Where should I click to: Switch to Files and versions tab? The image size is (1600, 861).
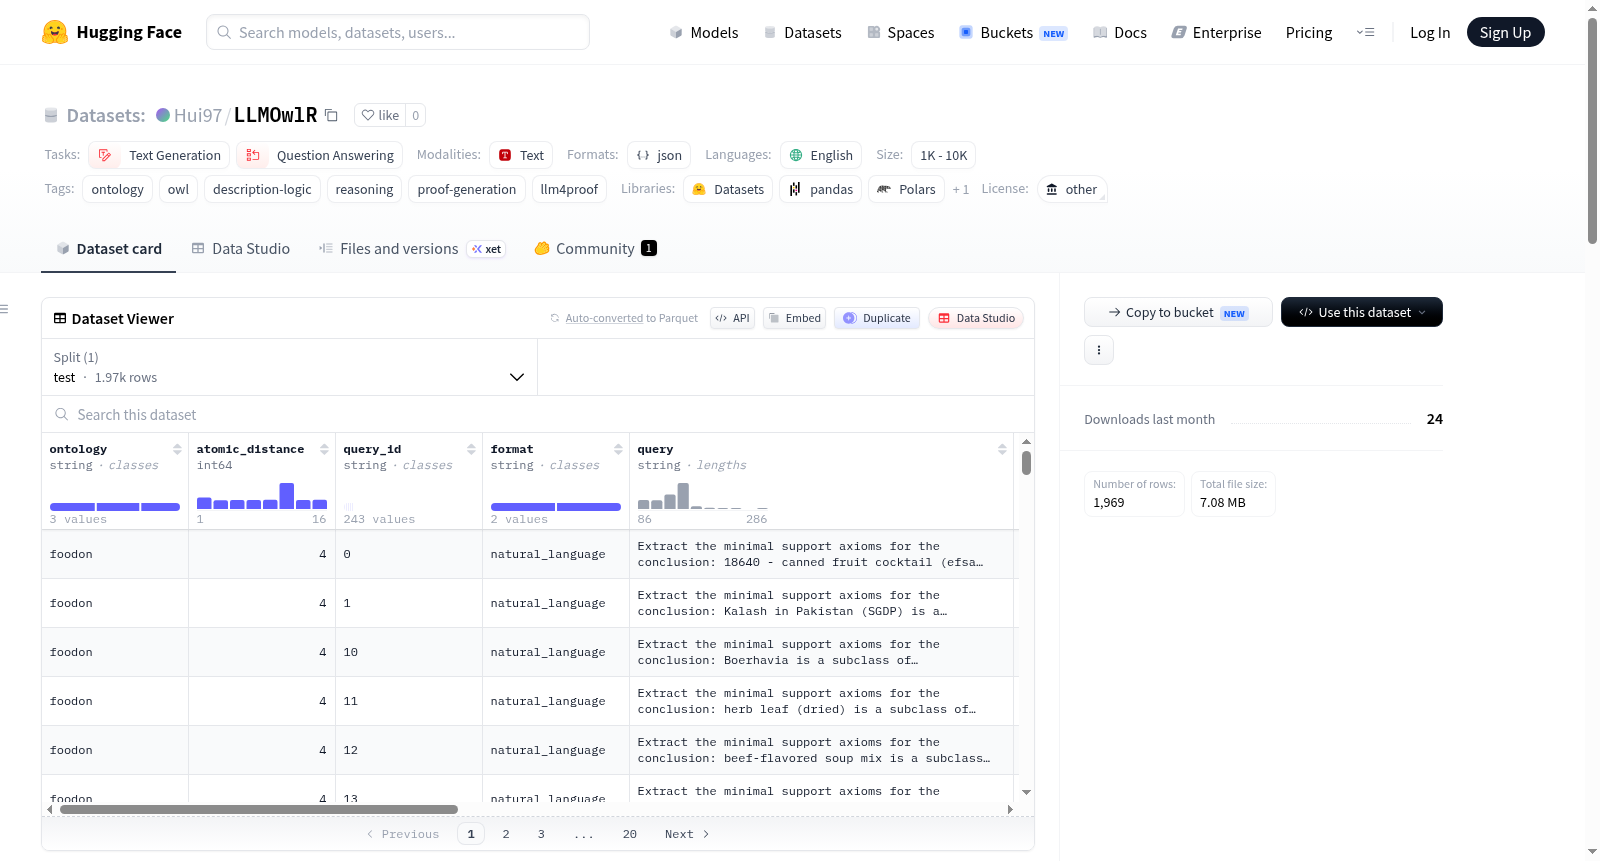click(x=412, y=249)
